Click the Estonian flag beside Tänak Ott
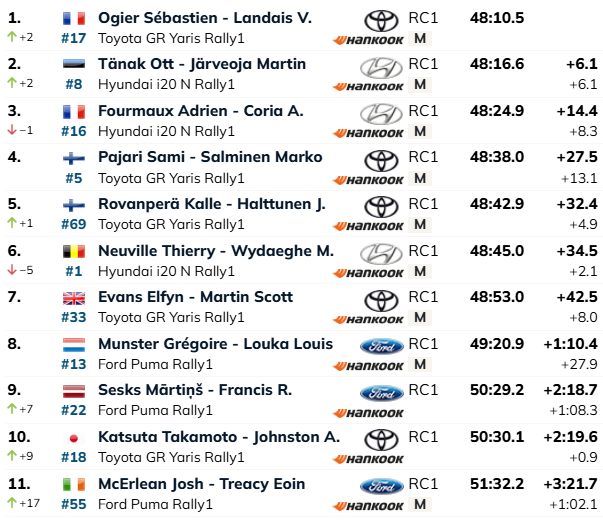The width and height of the screenshot is (603, 520). (74, 64)
